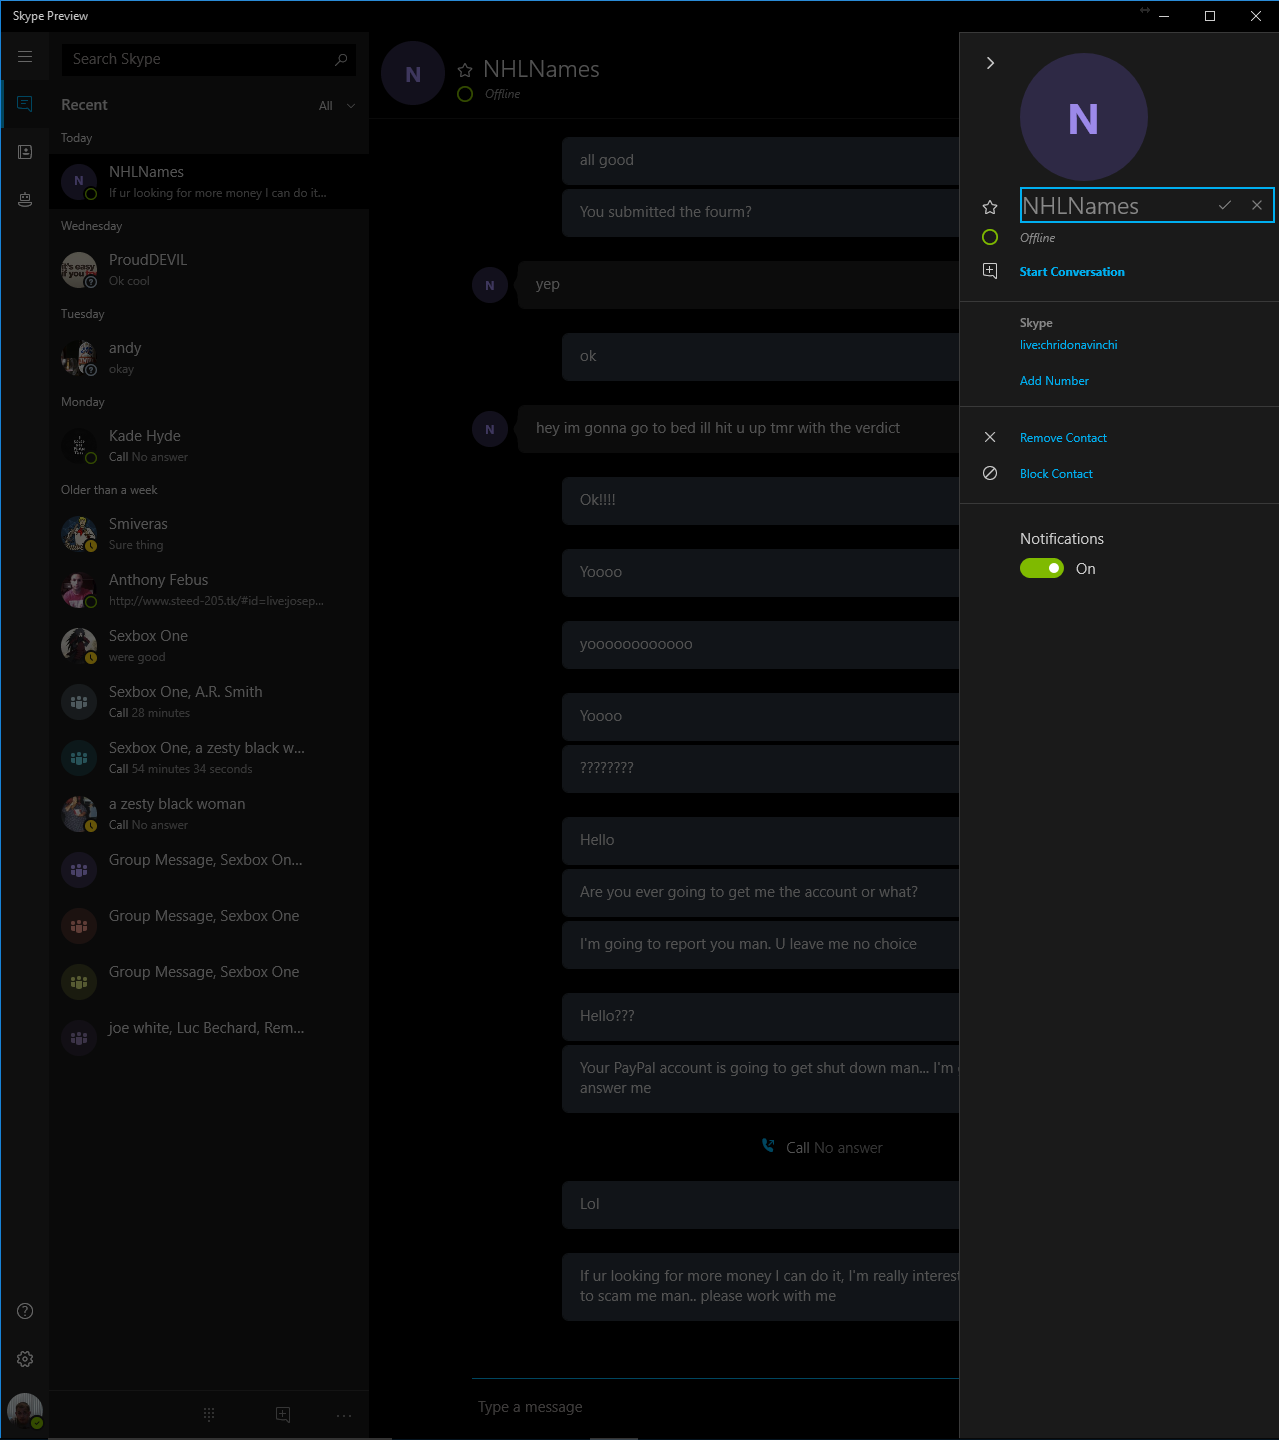The height and width of the screenshot is (1440, 1279).
Task: Open Kade Hyde conversation
Action: coord(209,445)
